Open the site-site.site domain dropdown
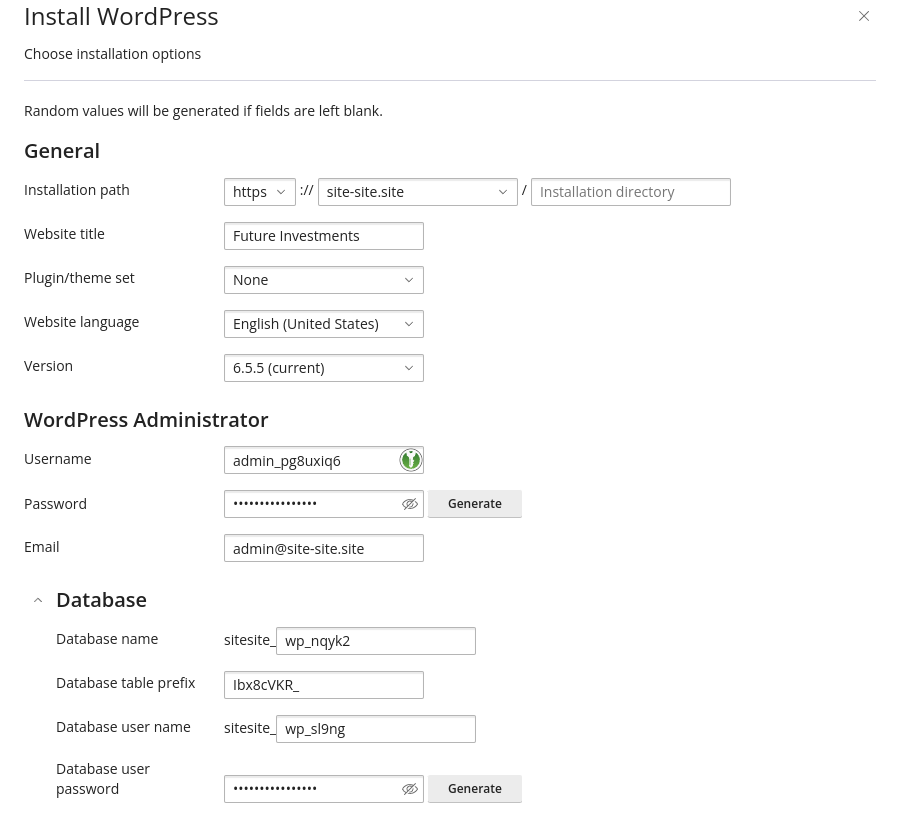The height and width of the screenshot is (831, 898). tap(418, 192)
